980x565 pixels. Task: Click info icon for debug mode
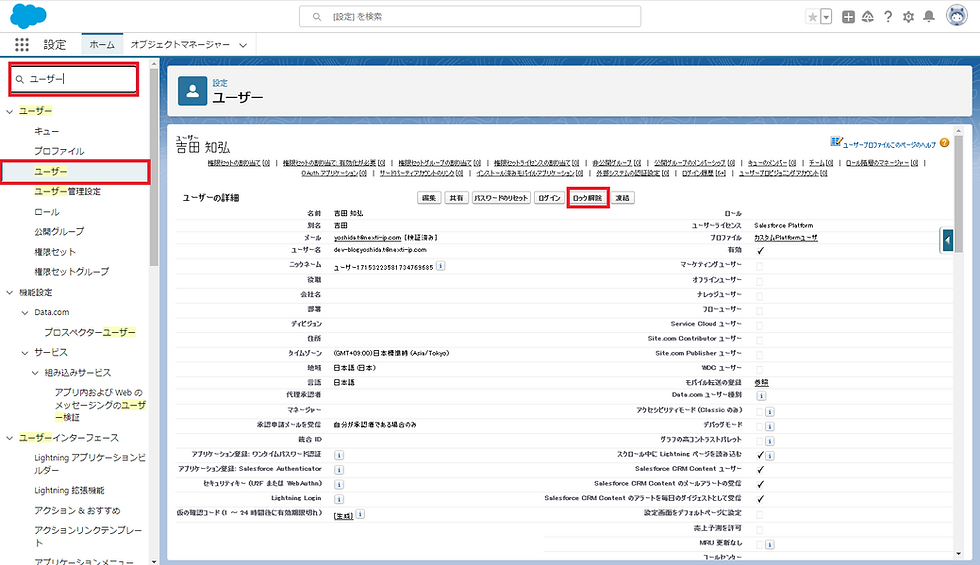(x=770, y=426)
